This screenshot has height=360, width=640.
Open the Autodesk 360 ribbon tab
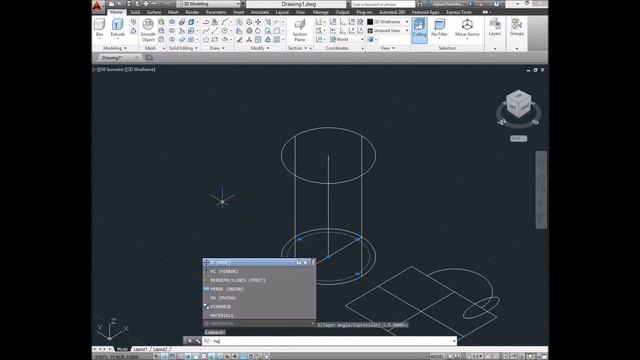tap(392, 12)
